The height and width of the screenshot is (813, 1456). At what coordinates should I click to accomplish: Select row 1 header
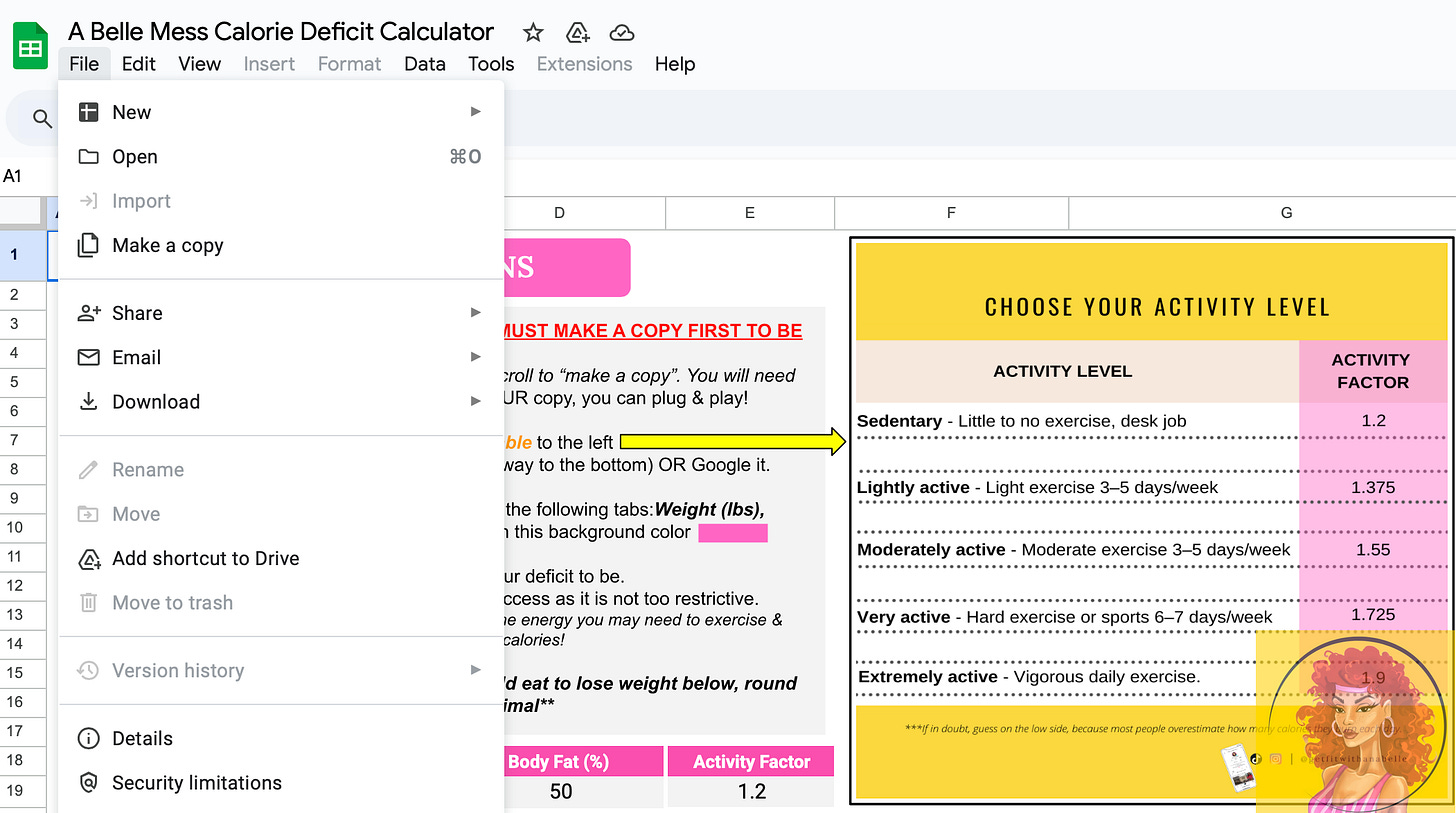coord(15,255)
